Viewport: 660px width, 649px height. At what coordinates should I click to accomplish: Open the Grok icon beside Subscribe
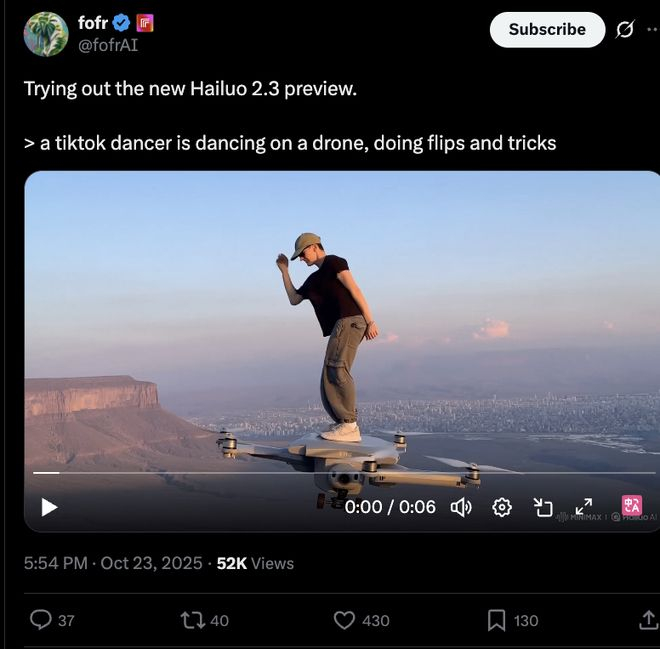pyautogui.click(x=625, y=30)
